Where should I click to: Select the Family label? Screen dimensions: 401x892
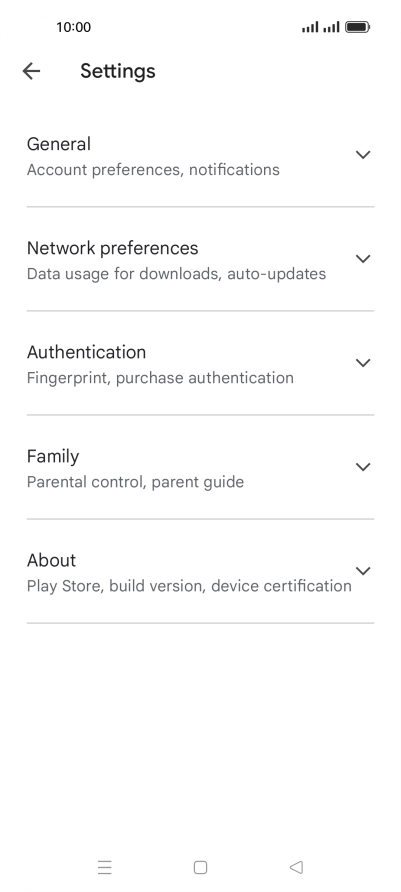click(x=53, y=456)
